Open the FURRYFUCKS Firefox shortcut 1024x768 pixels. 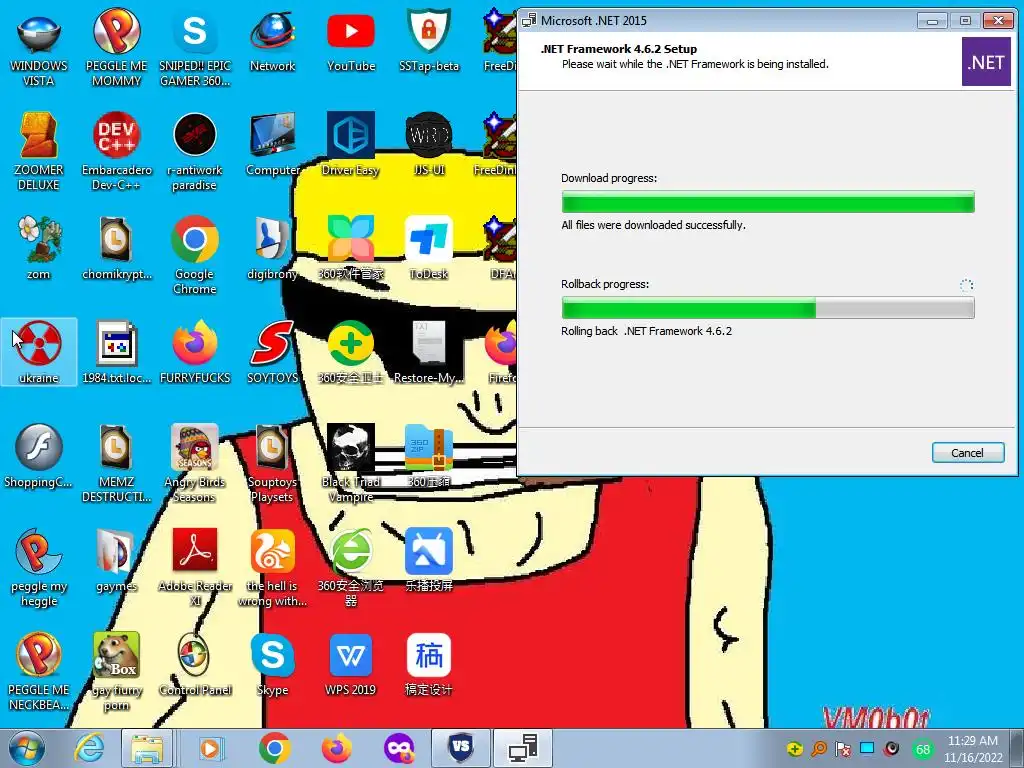[x=195, y=351]
